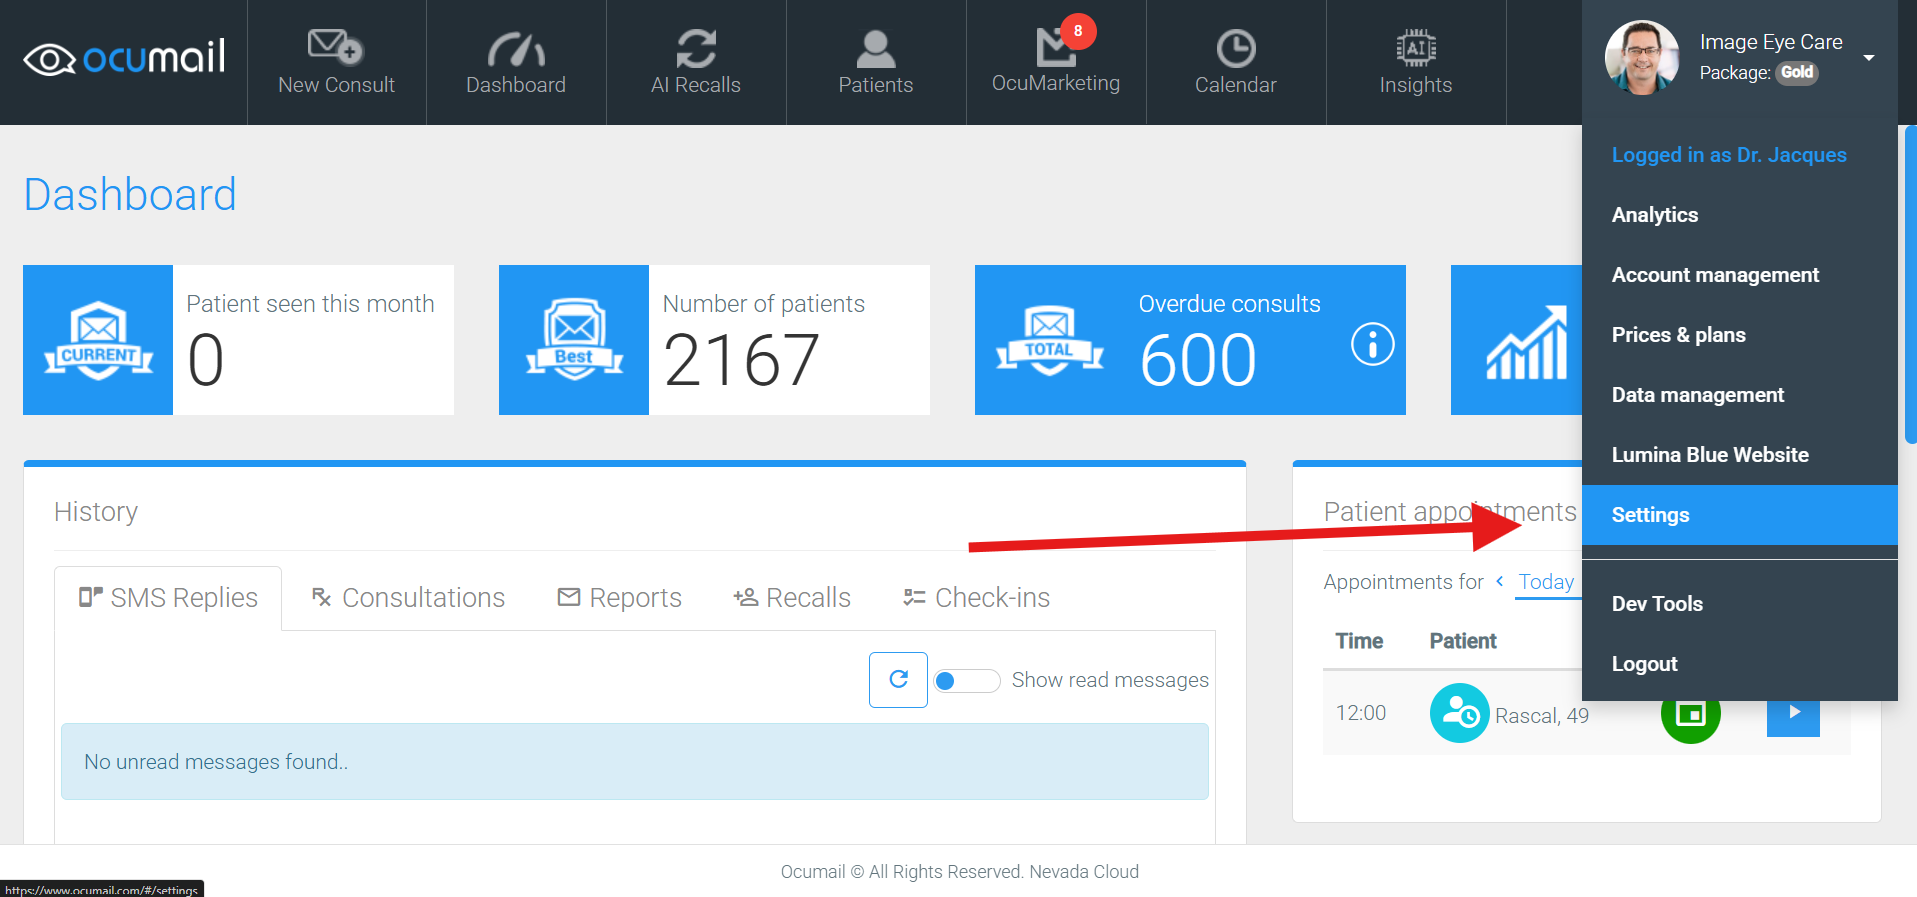Click patient name Rascal, 49
Viewport: 1917px width, 897px height.
pyautogui.click(x=1542, y=716)
